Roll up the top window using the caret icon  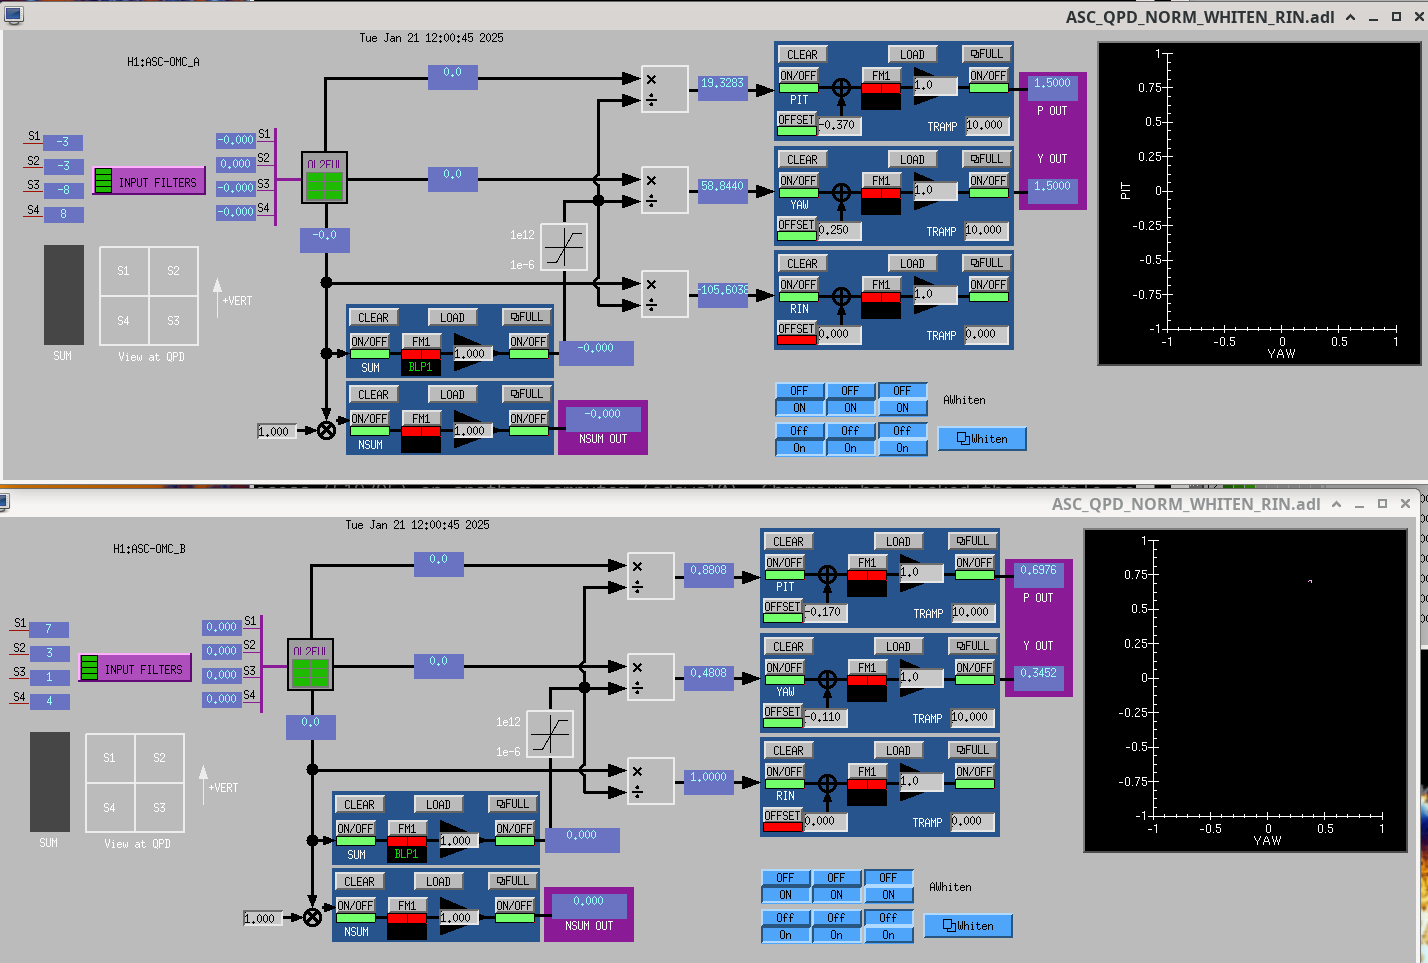(1350, 17)
